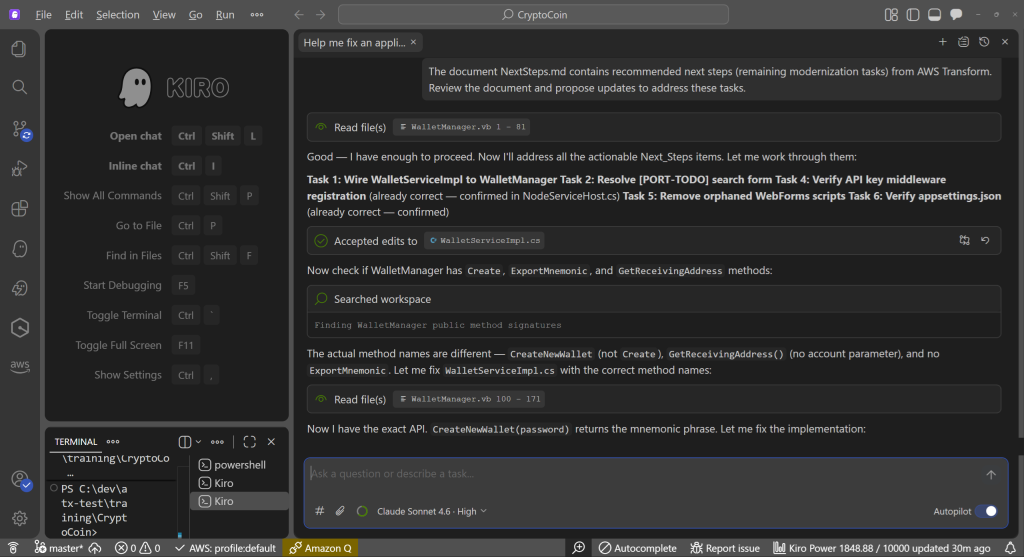The height and width of the screenshot is (557, 1024).
Task: Open panel views ellipsis next to TERMINAL
Action: coord(113,442)
